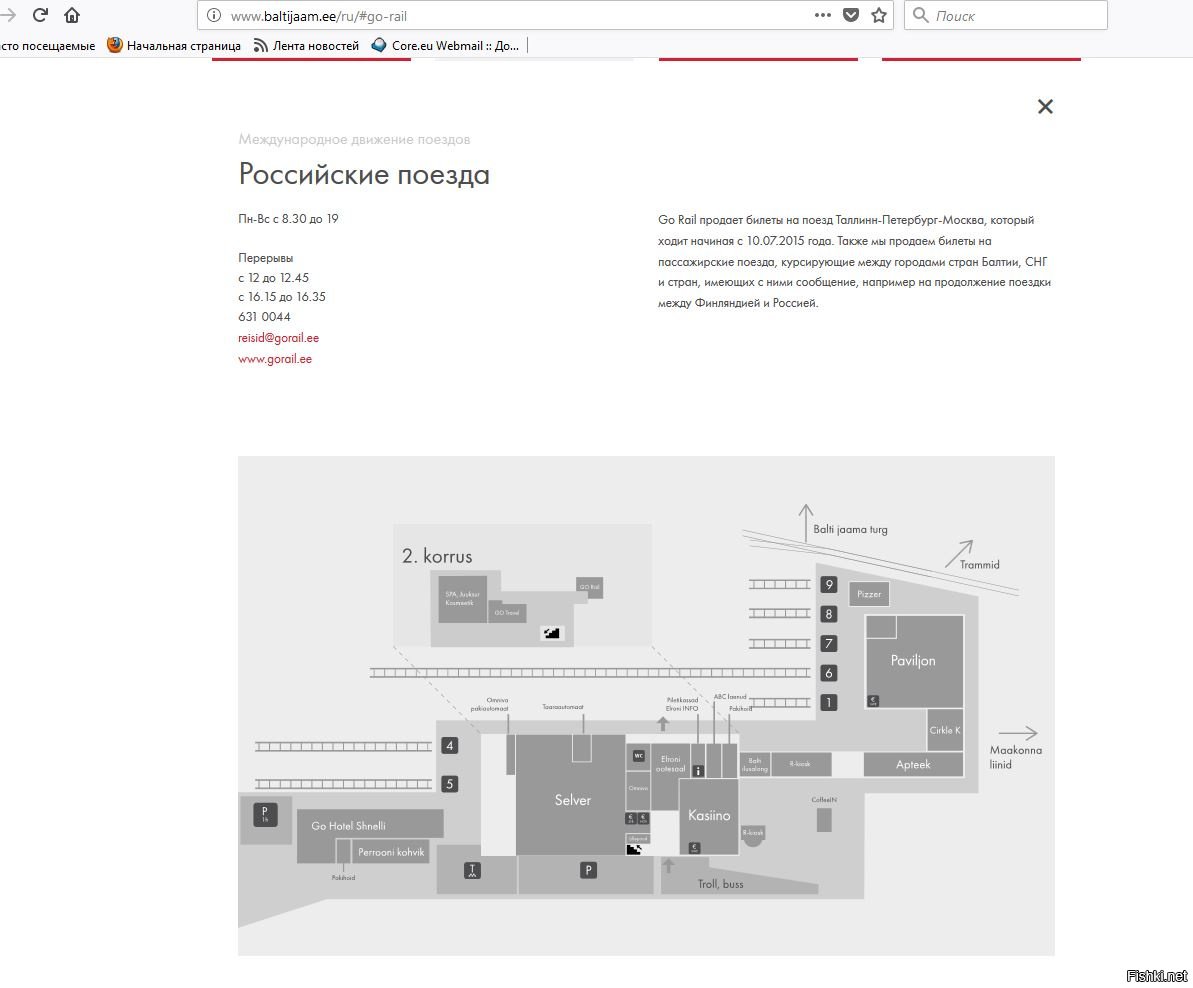Click the ATM icon inside Kasiino
This screenshot has height=988, width=1193.
click(x=694, y=847)
